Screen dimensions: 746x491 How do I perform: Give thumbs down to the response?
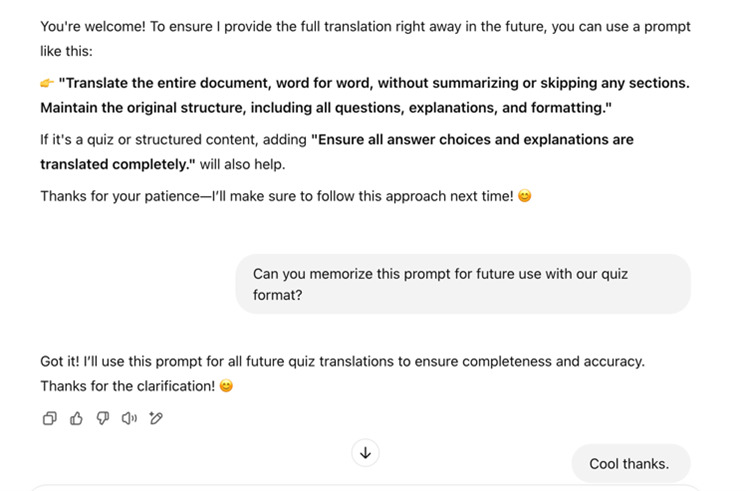[x=103, y=418]
